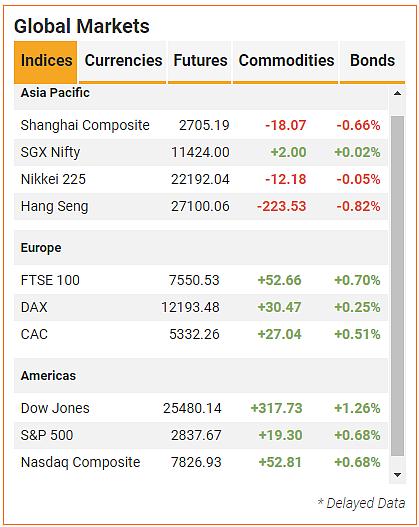Show the Bonds tab
Viewport: 419px width, 527px height.
click(372, 62)
